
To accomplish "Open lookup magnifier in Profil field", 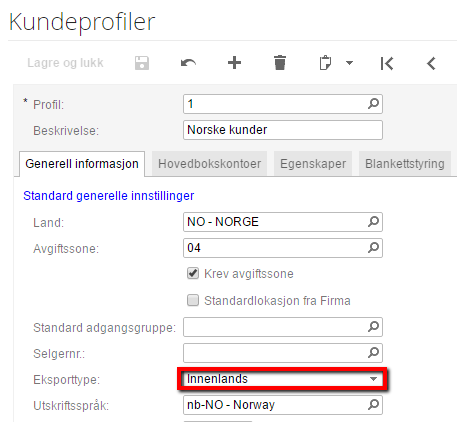I will coord(373,104).
